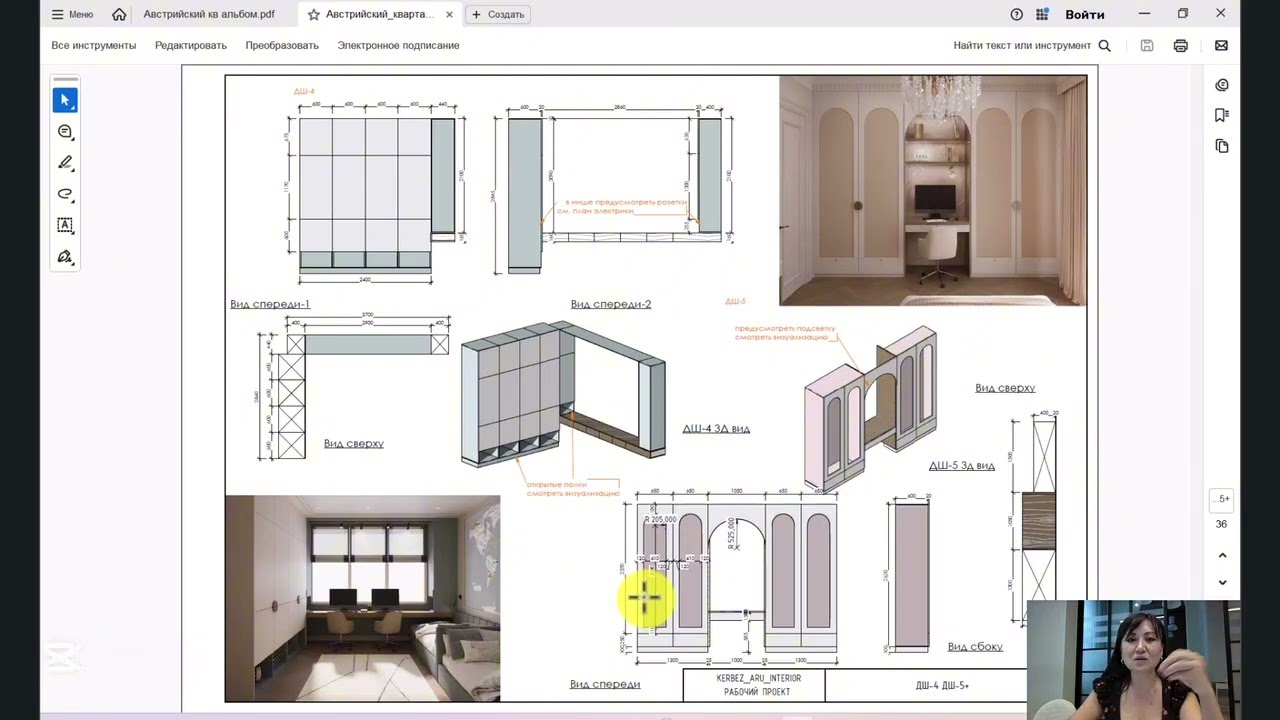Go to the Home screen icon
The image size is (1280, 720).
pos(119,14)
